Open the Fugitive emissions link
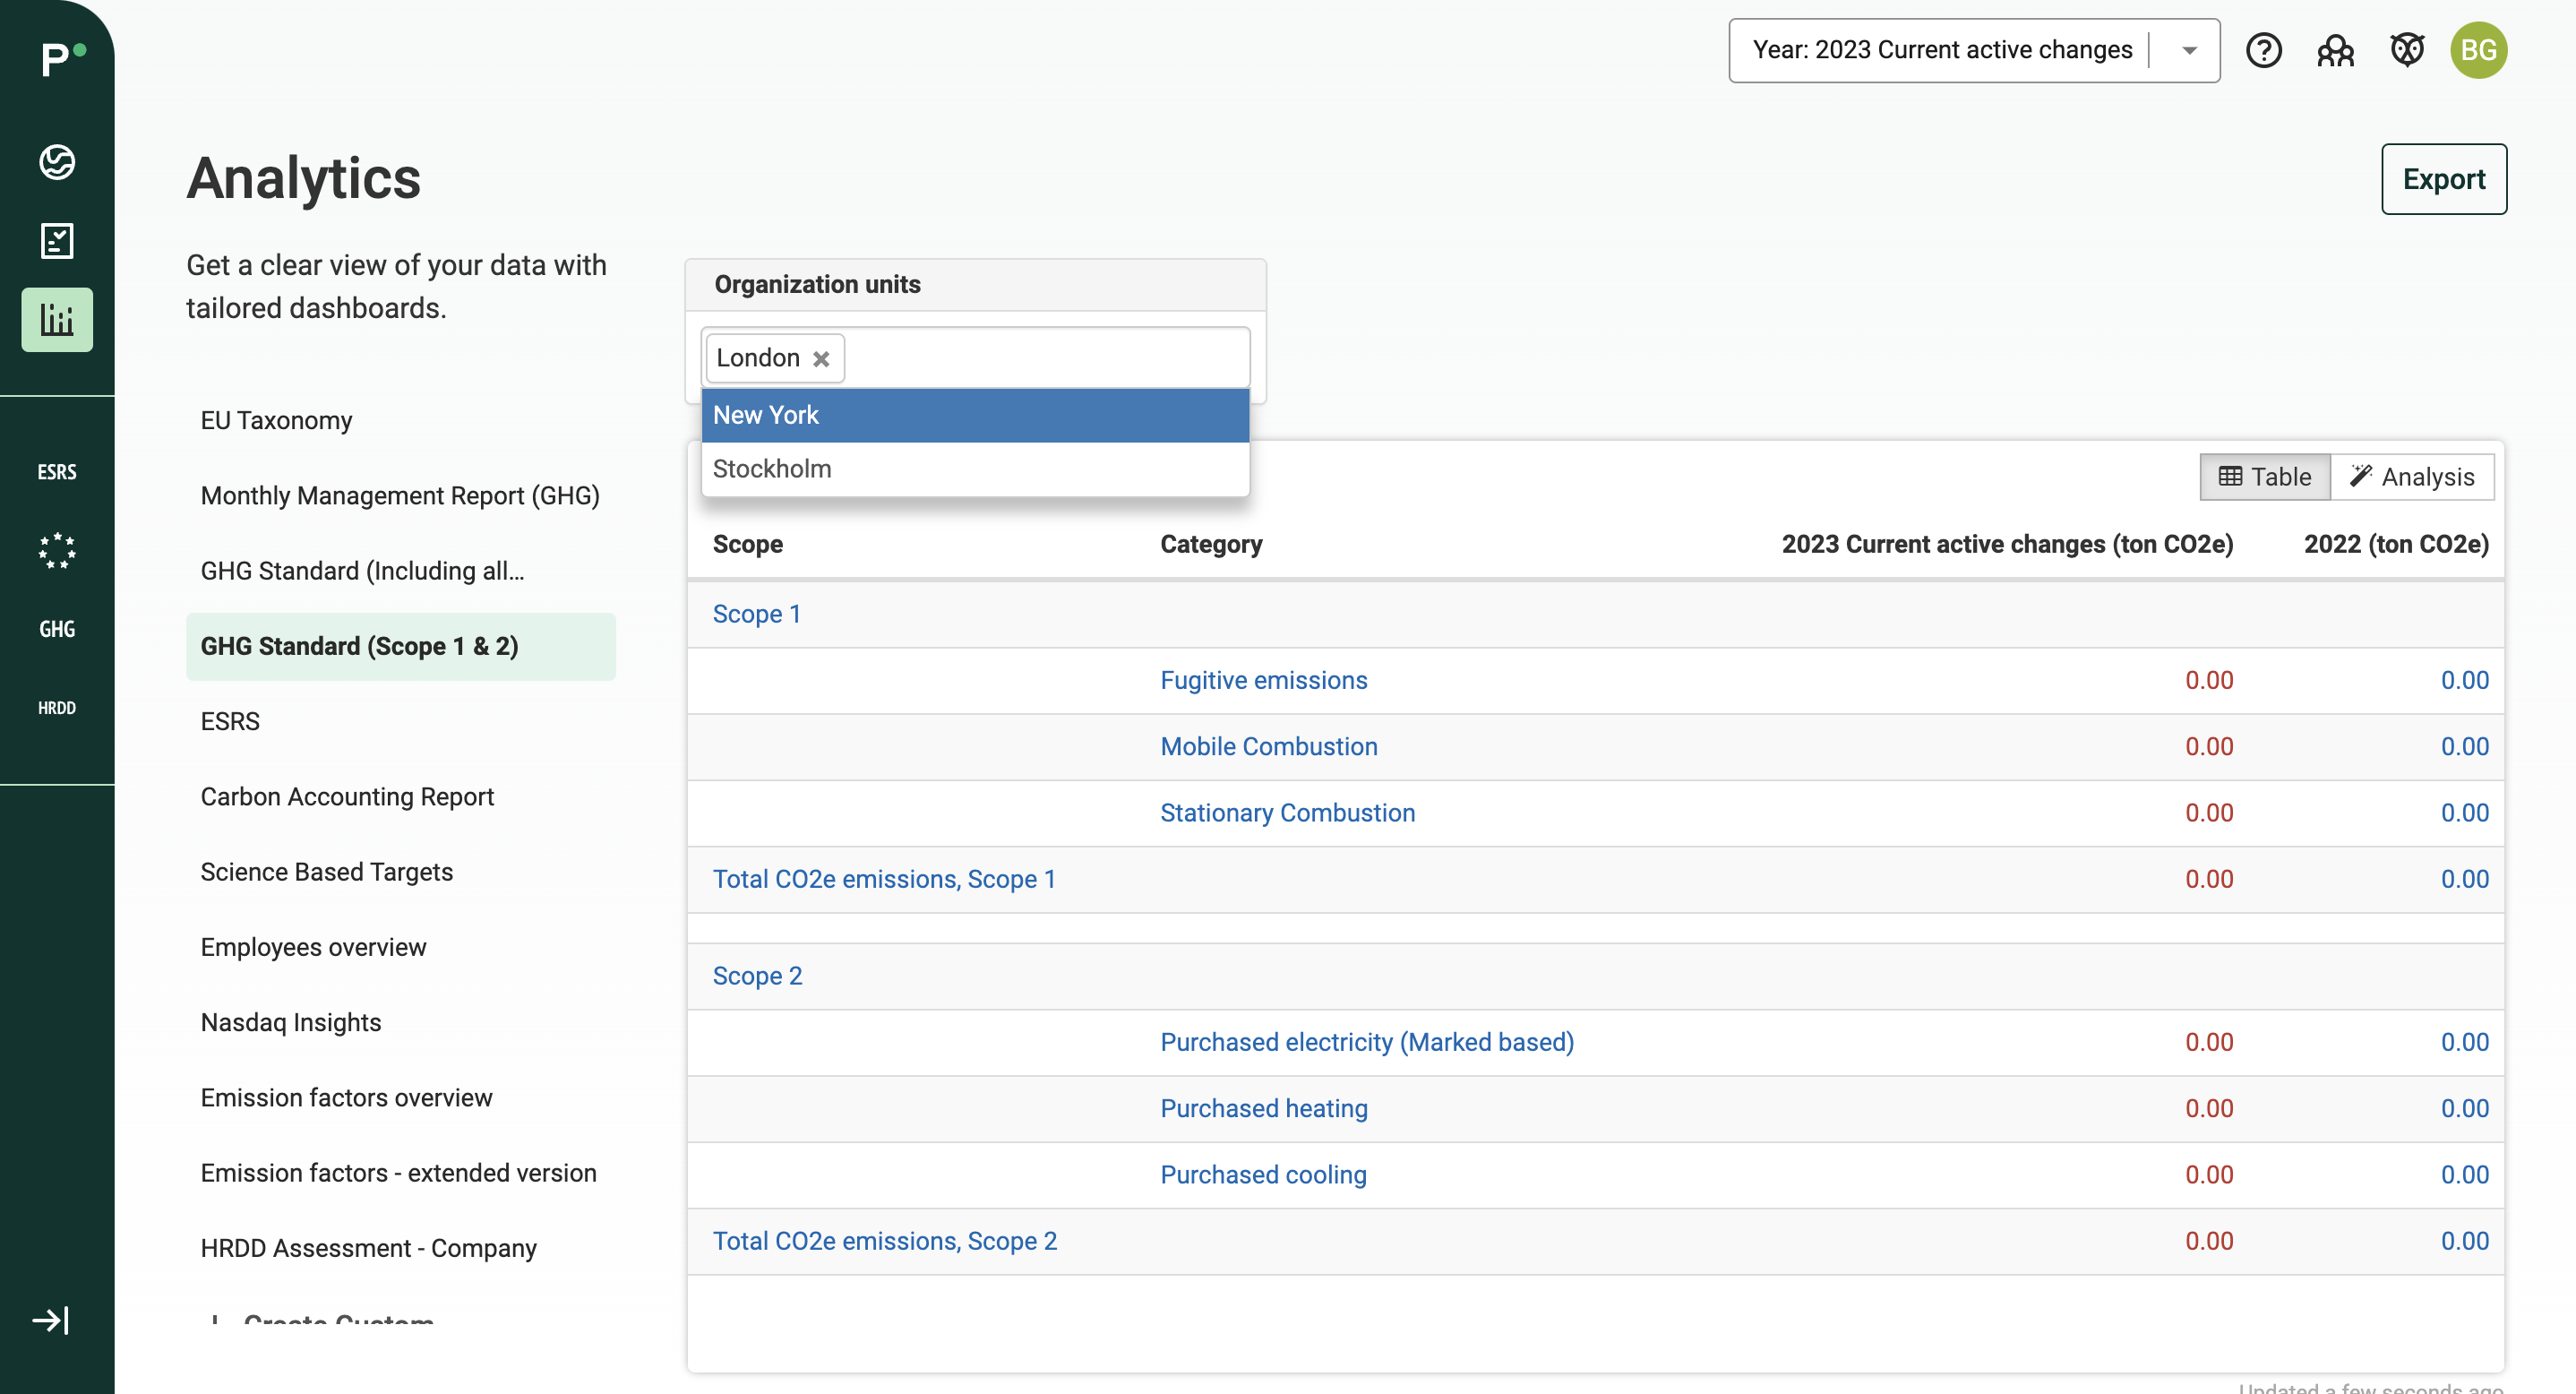2576x1394 pixels. (x=1263, y=680)
